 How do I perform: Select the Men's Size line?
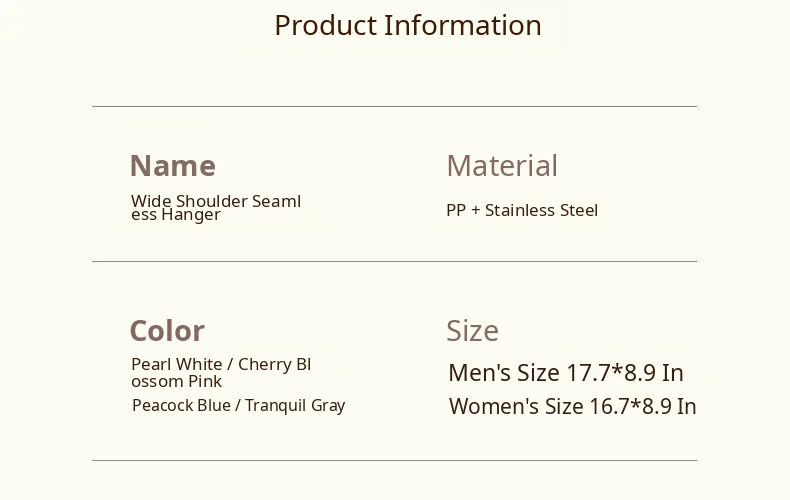click(565, 373)
